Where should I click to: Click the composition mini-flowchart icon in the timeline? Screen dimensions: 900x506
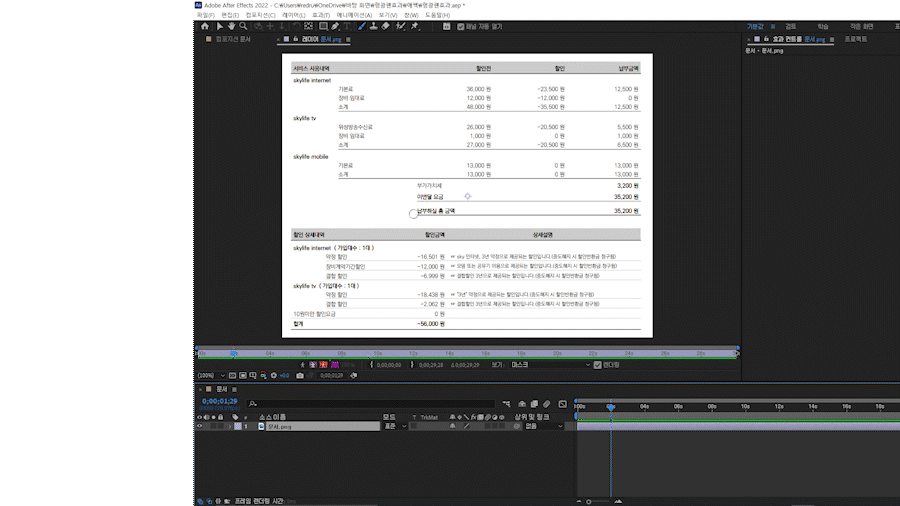point(507,404)
